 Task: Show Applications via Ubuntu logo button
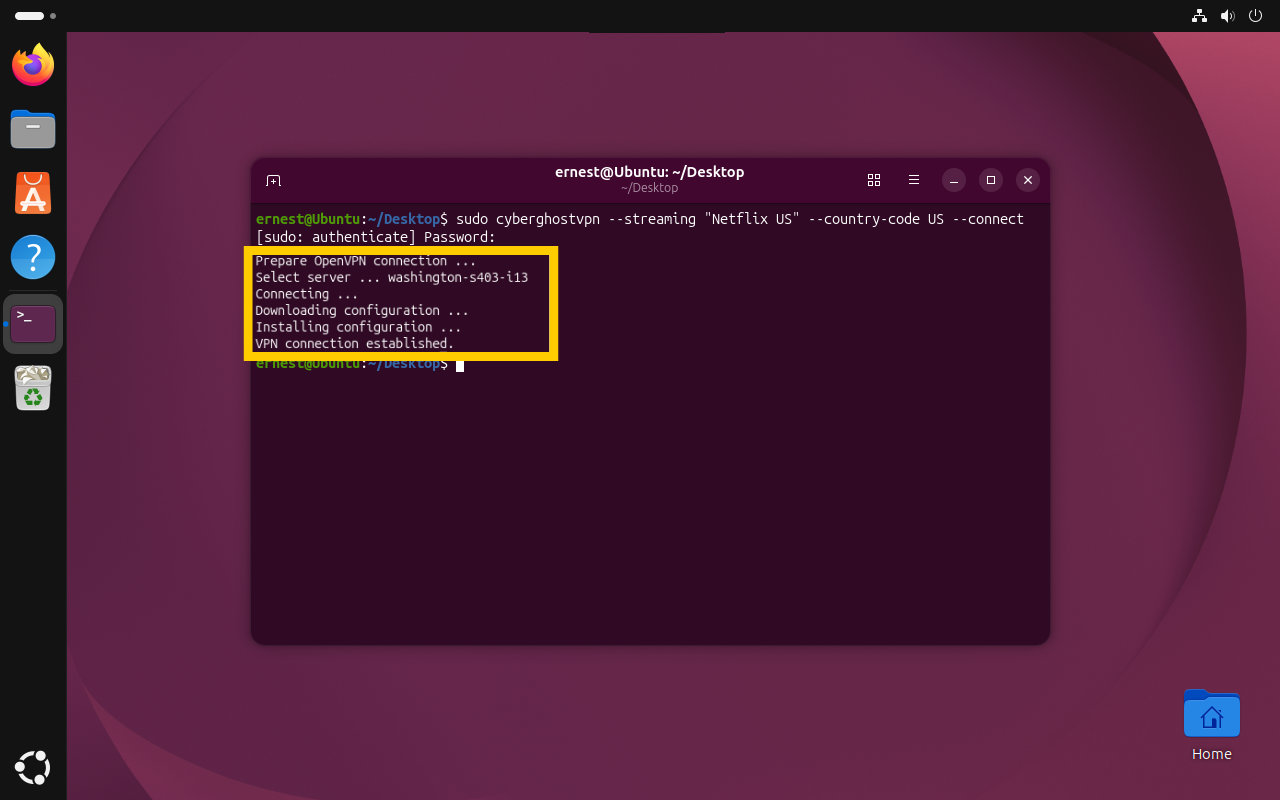(x=33, y=768)
